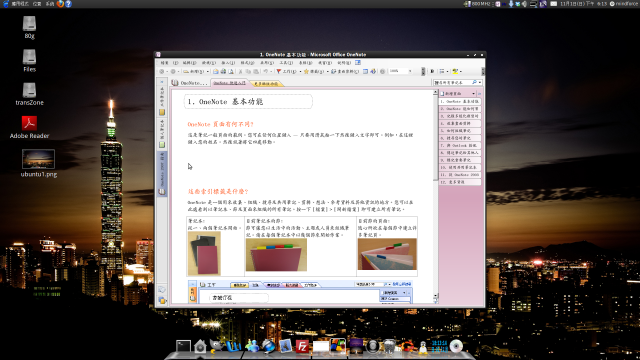Switch to the yellow section tab
Screen dimensions: 640x360
click(x=266, y=83)
